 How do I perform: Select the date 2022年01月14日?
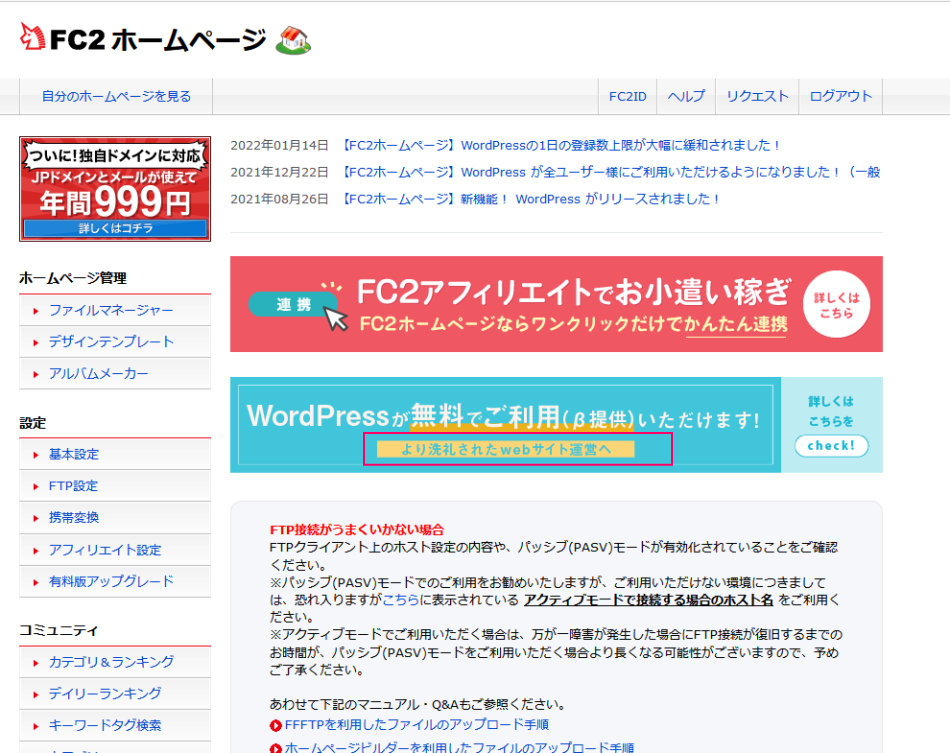click(279, 145)
